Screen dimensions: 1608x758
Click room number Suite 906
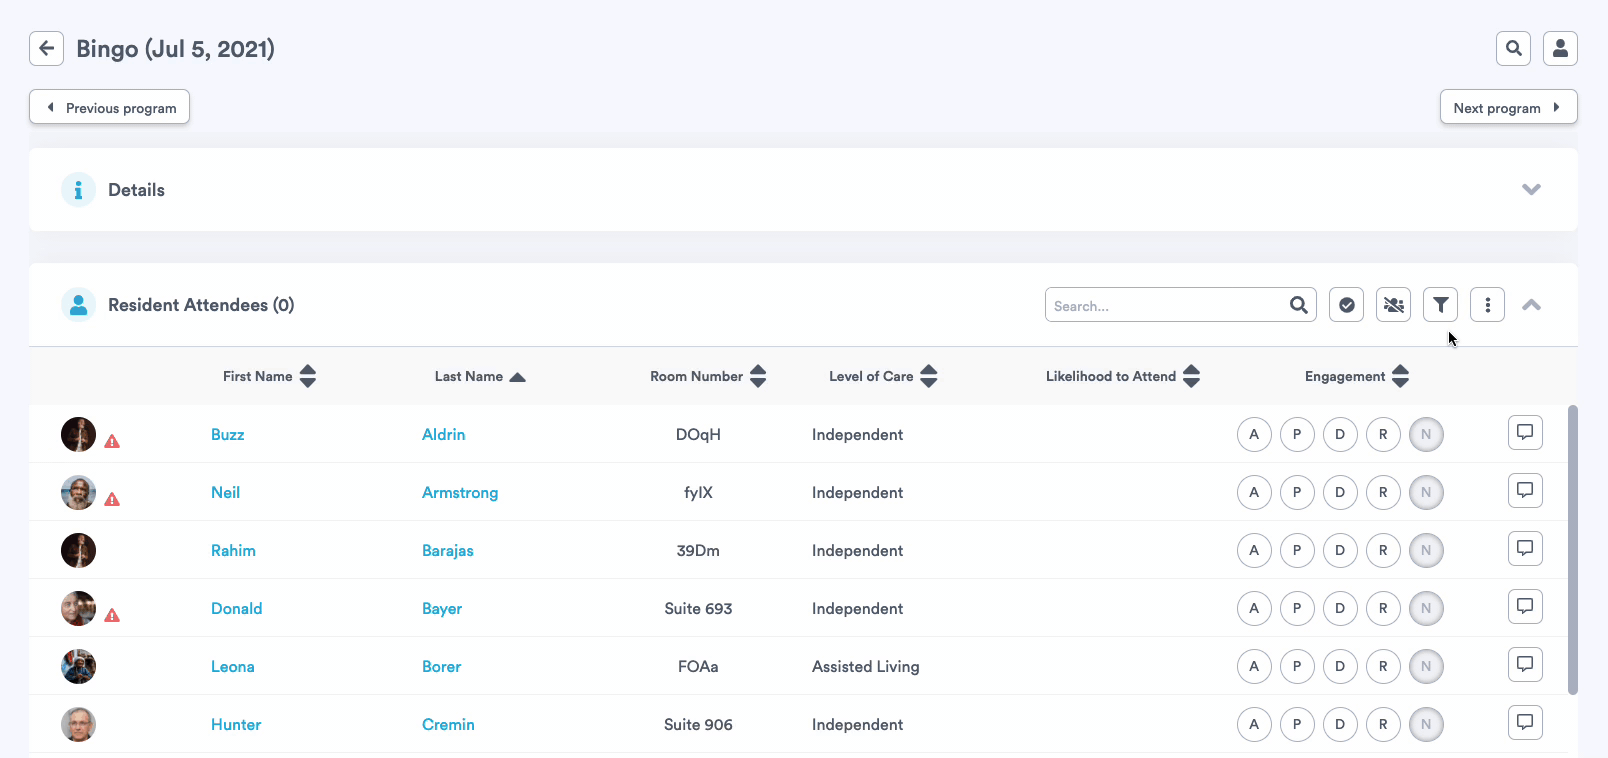pos(698,724)
